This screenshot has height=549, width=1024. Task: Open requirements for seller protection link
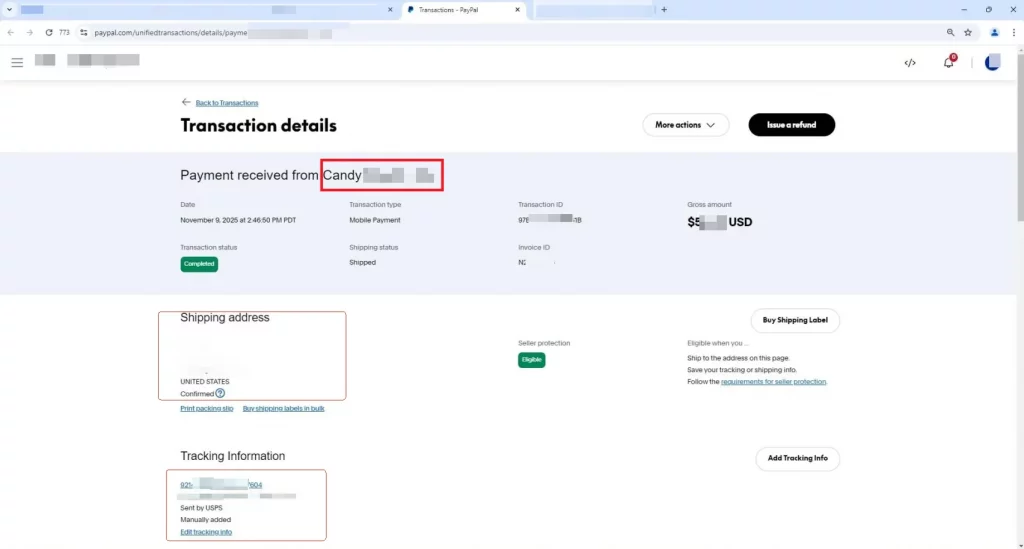(773, 381)
